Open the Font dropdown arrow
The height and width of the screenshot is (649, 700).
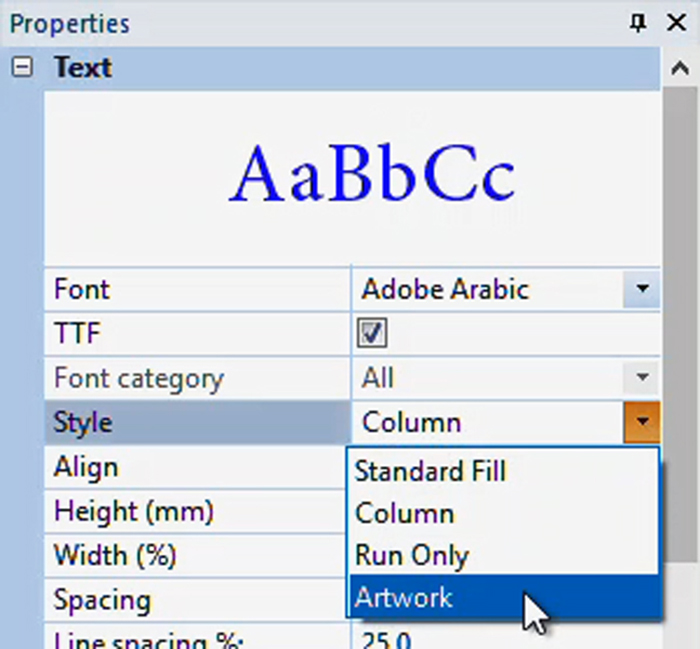[x=641, y=290]
